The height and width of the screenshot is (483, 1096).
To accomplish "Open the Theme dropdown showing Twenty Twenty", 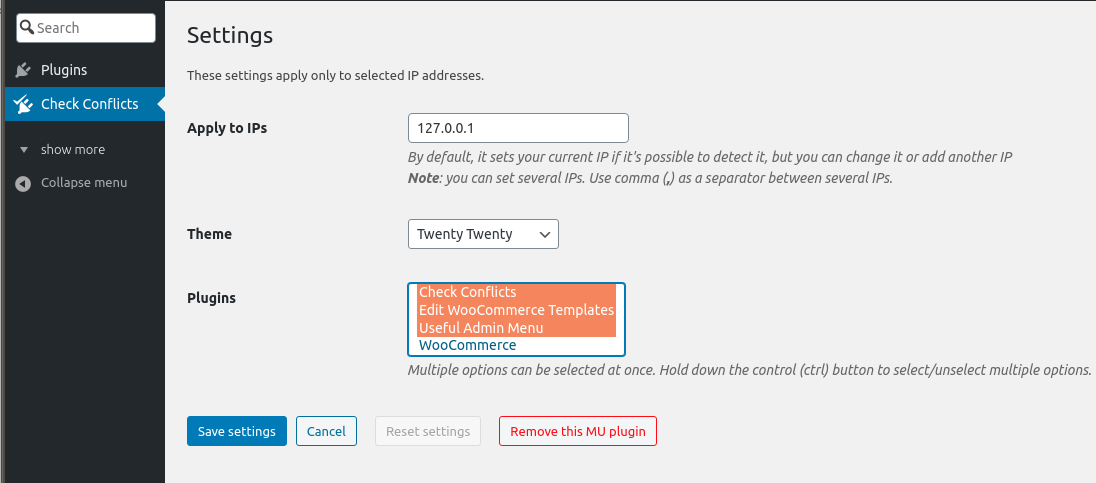I will click(483, 234).
